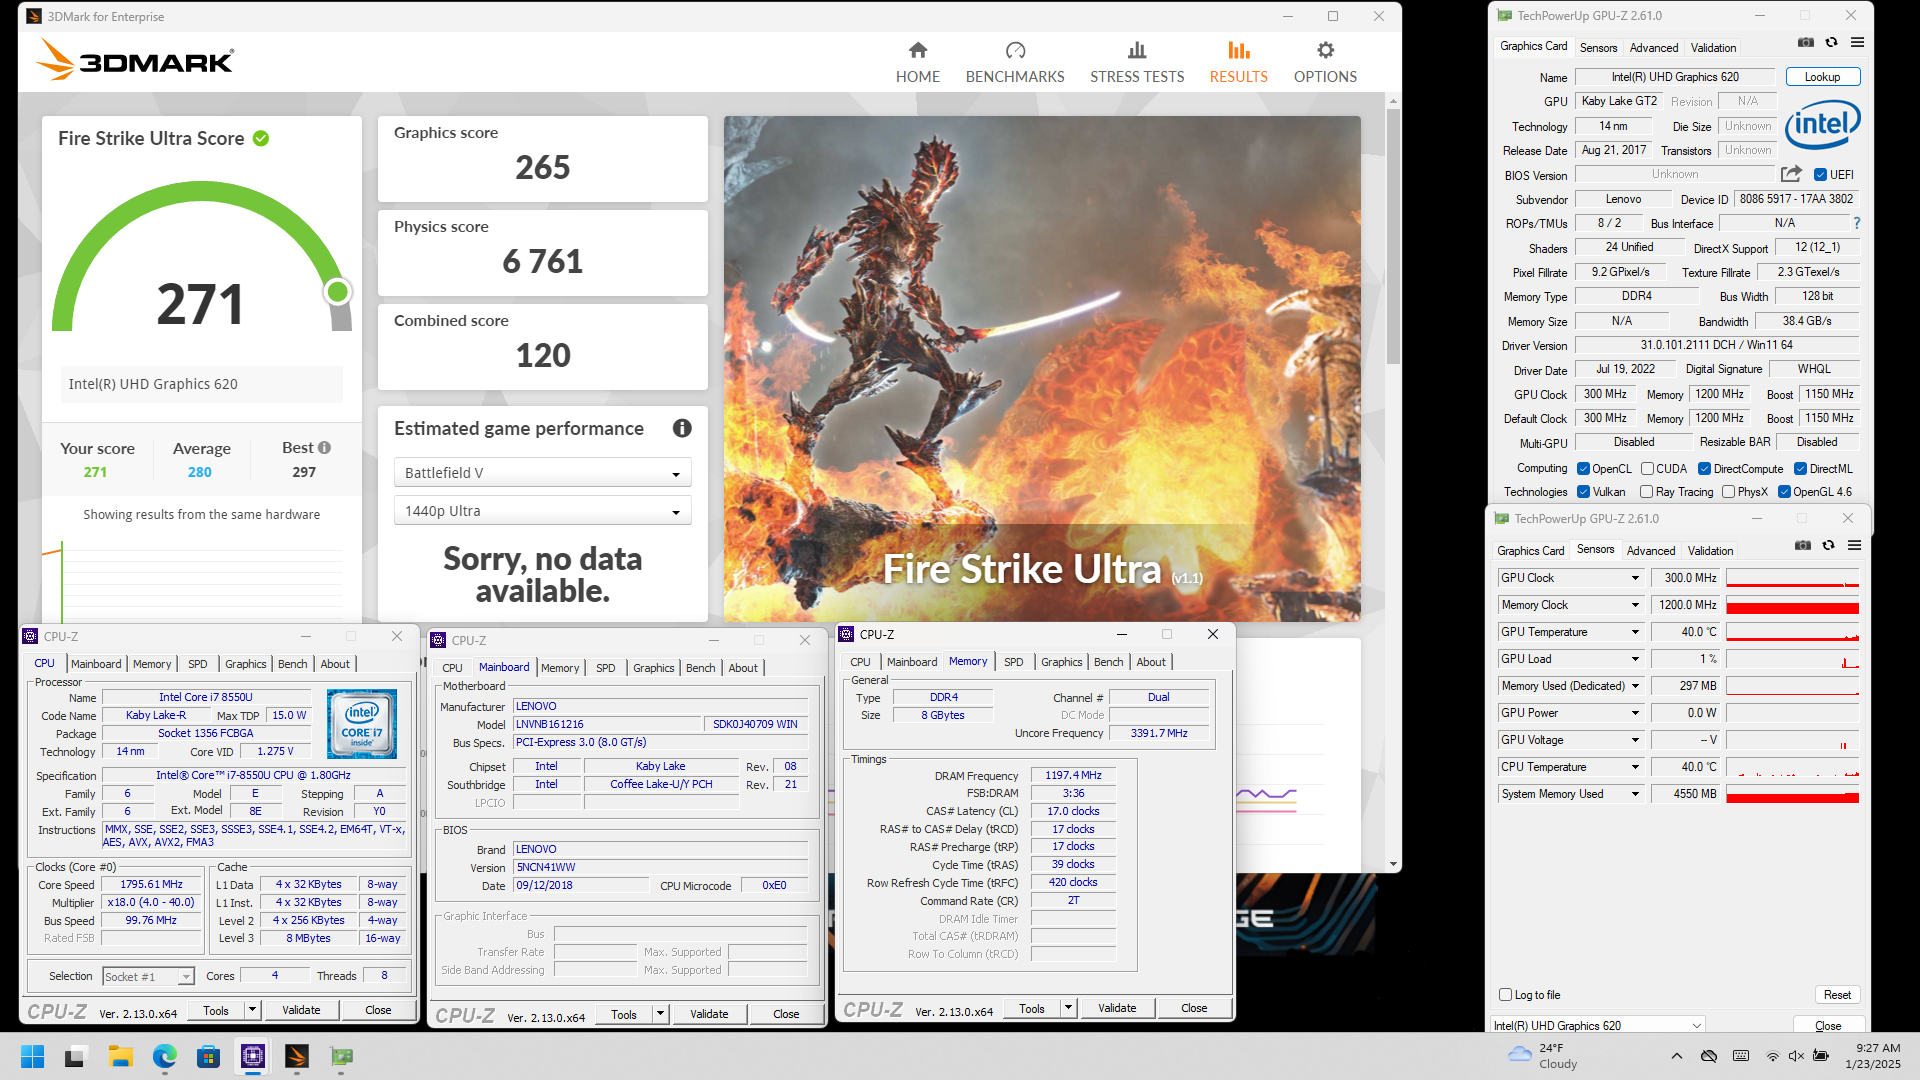
Task: Toggle the UEFI checkbox in GPU-Z
Action: pos(1820,174)
